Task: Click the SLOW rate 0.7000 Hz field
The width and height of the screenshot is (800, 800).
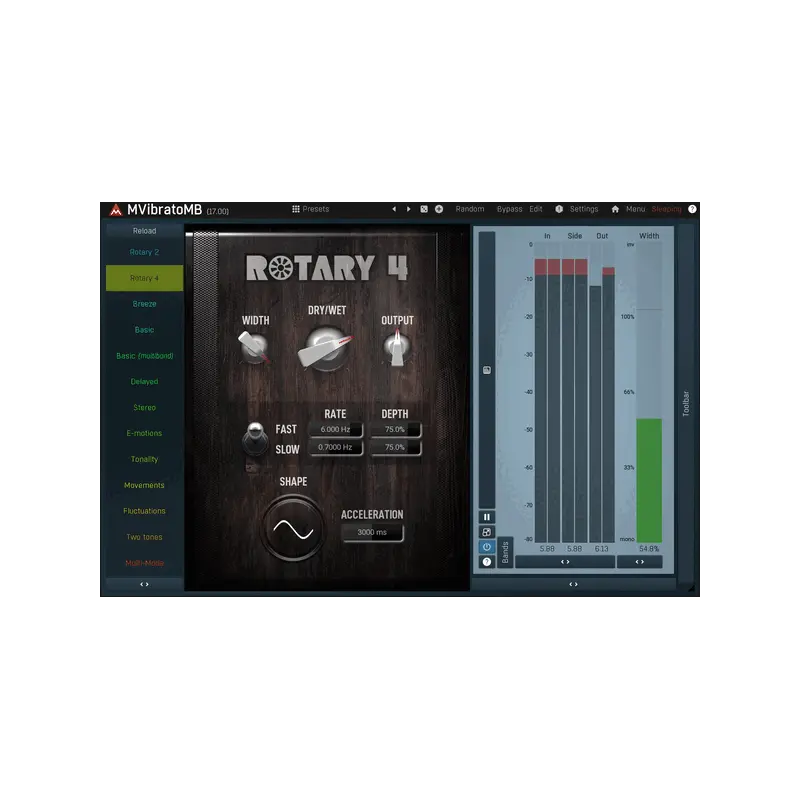Action: click(336, 447)
